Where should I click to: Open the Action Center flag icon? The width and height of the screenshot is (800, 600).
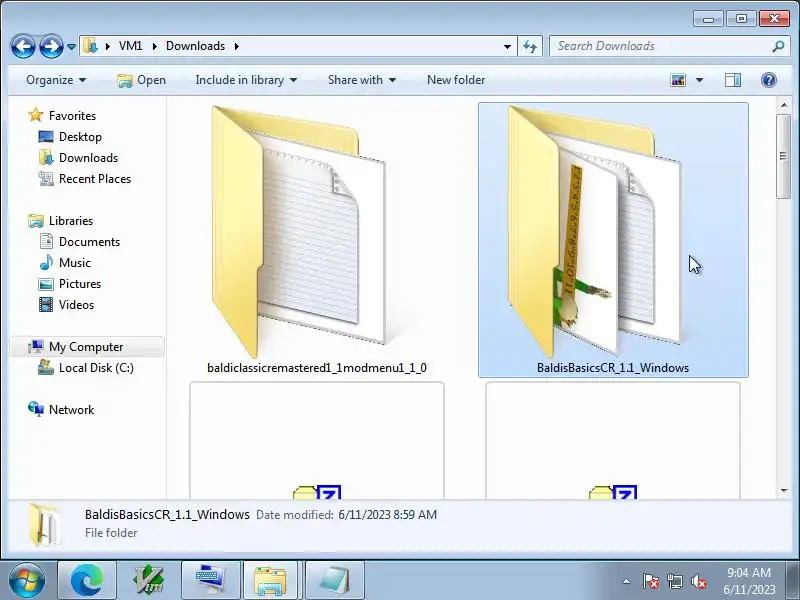pyautogui.click(x=651, y=581)
